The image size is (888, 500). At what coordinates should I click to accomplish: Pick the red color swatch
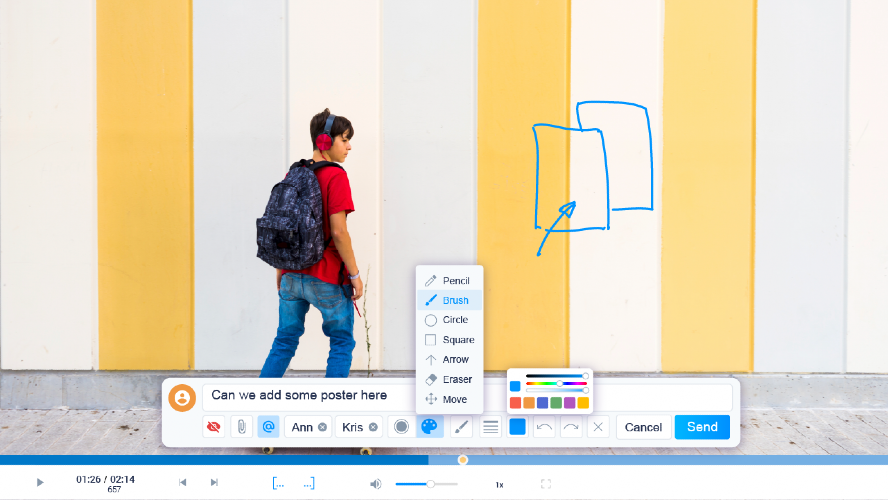515,403
